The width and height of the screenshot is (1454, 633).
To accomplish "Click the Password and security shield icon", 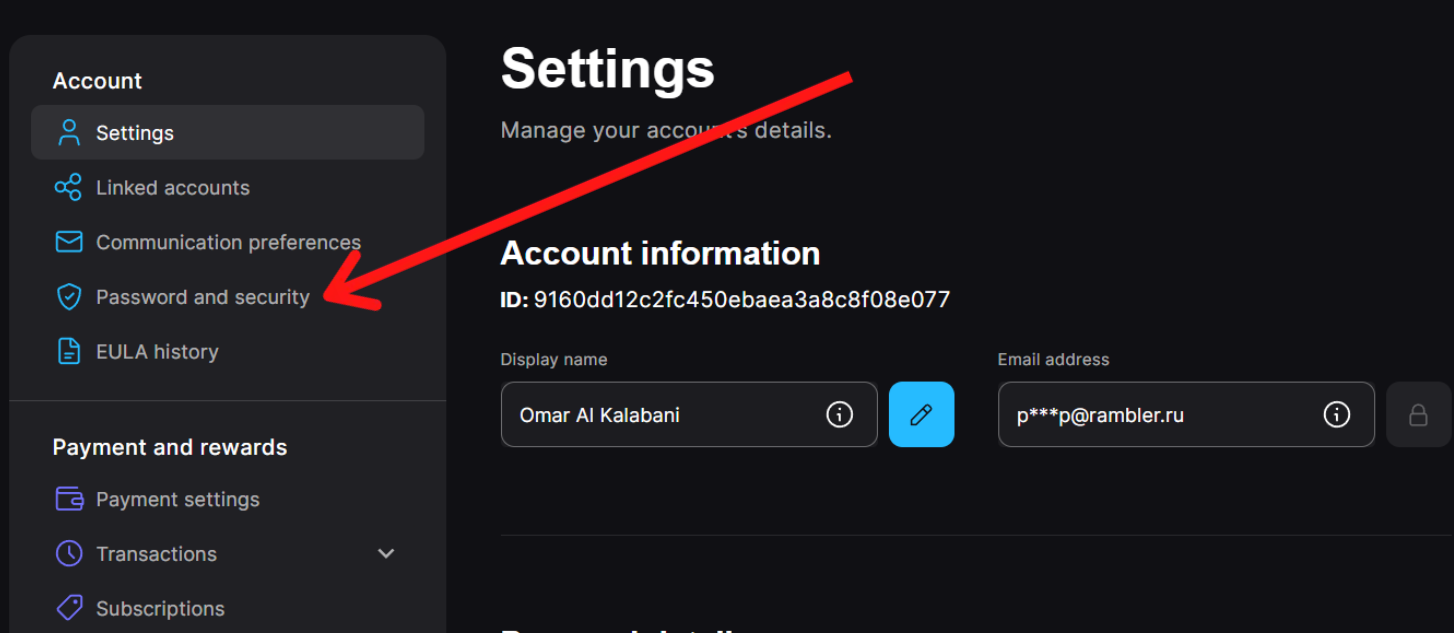I will (x=68, y=297).
